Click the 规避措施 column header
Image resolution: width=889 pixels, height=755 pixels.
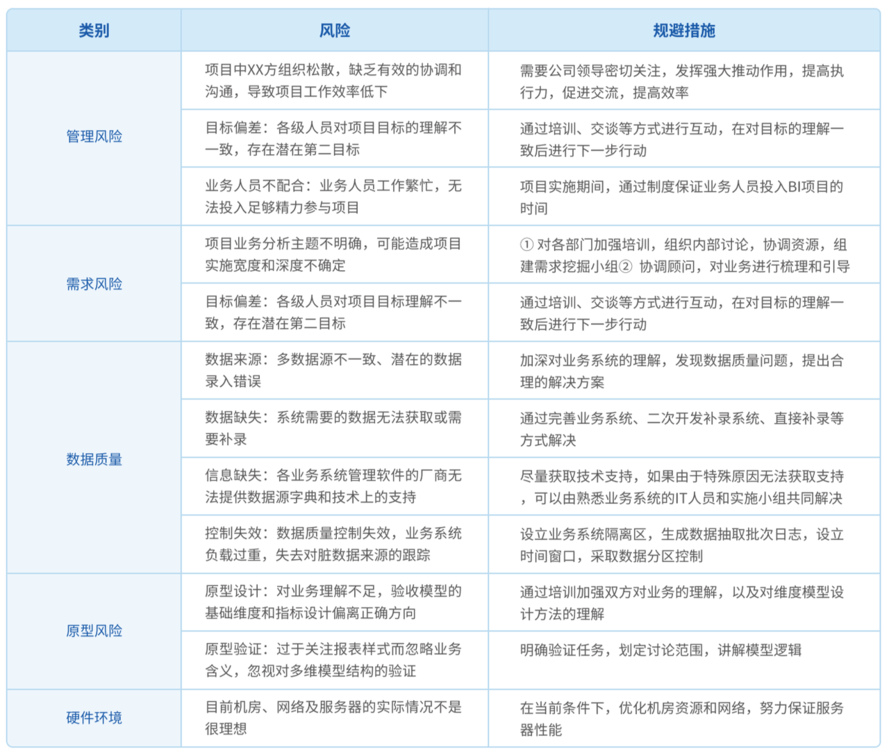click(684, 30)
